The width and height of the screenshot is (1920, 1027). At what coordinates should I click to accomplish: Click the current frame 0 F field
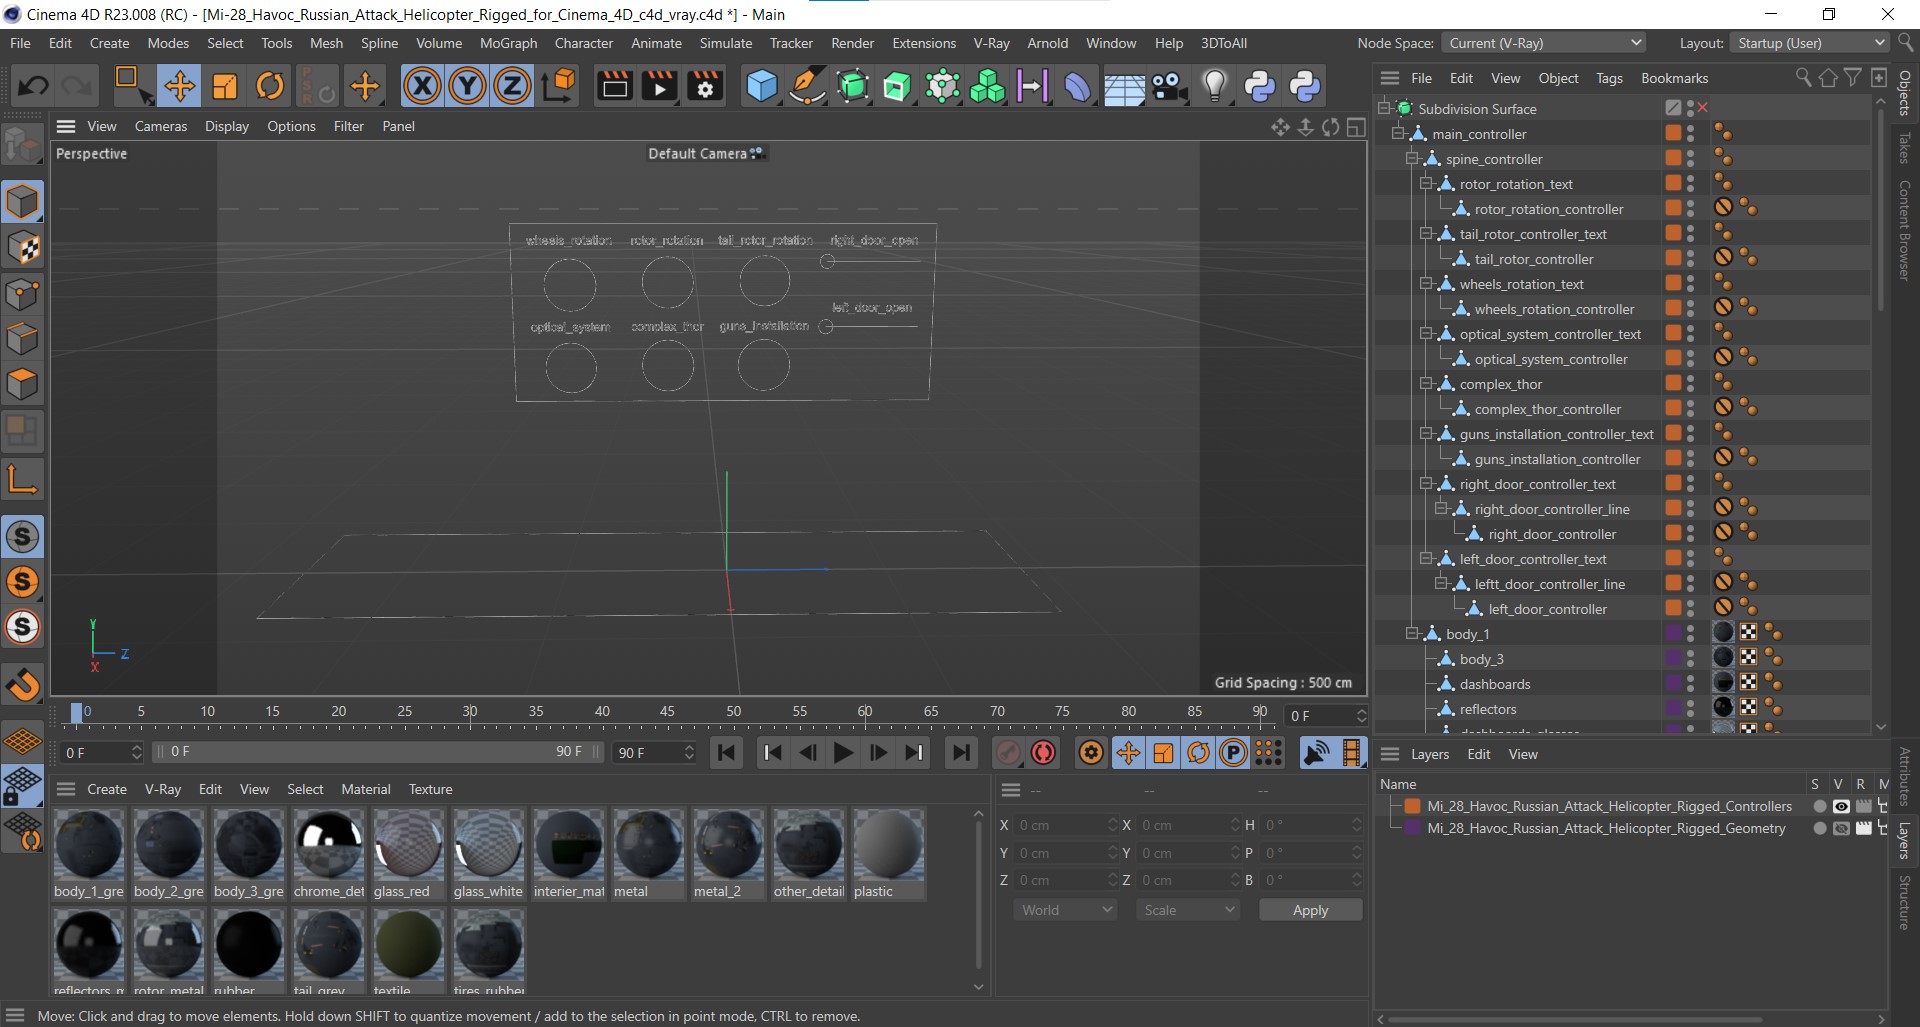coord(102,752)
